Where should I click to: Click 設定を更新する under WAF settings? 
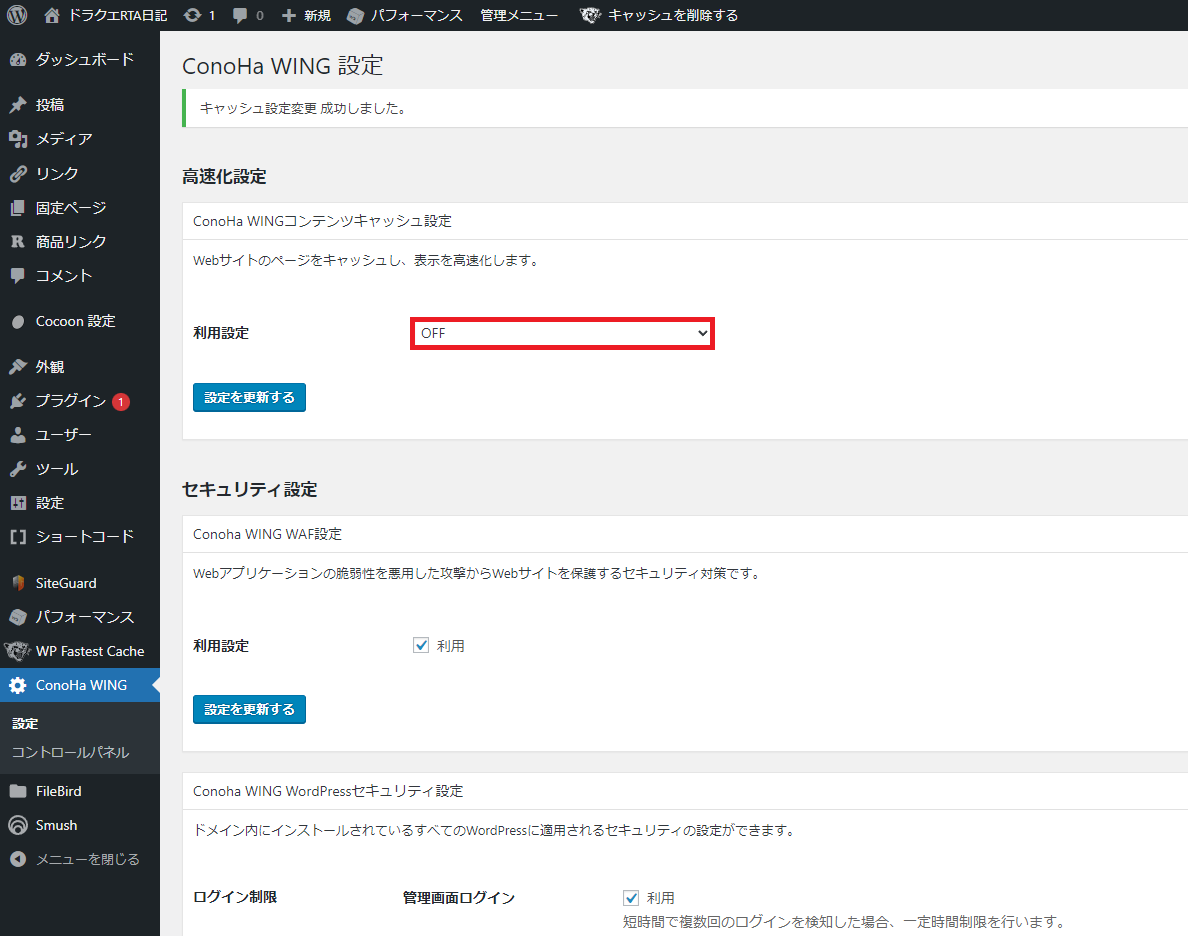pos(249,709)
